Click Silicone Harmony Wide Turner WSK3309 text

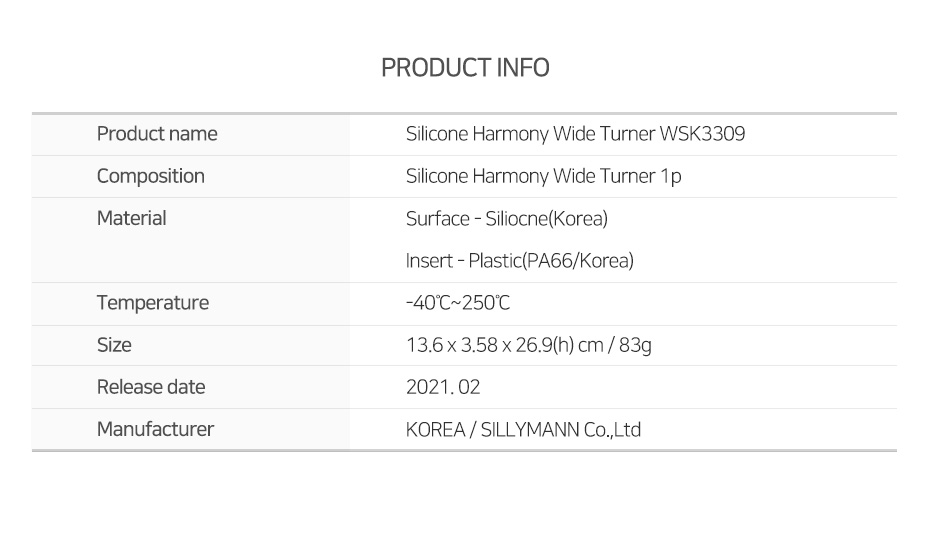[x=575, y=133]
